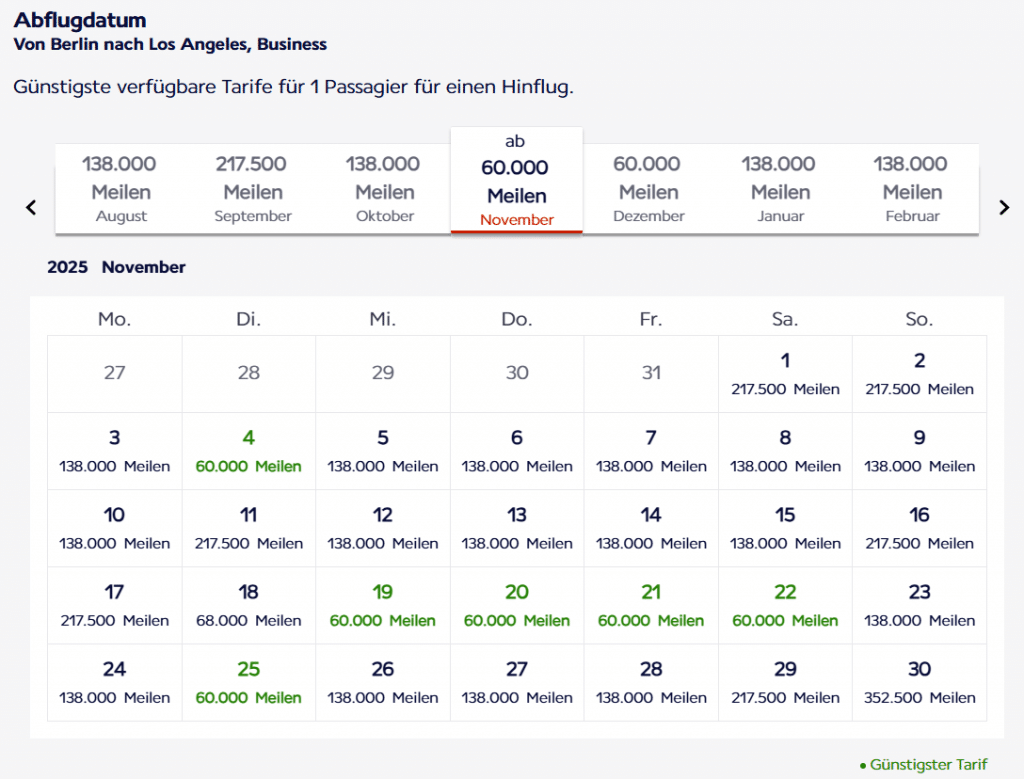1024x779 pixels.
Task: Click November 30 with 352.500 Meilen
Action: click(x=919, y=682)
